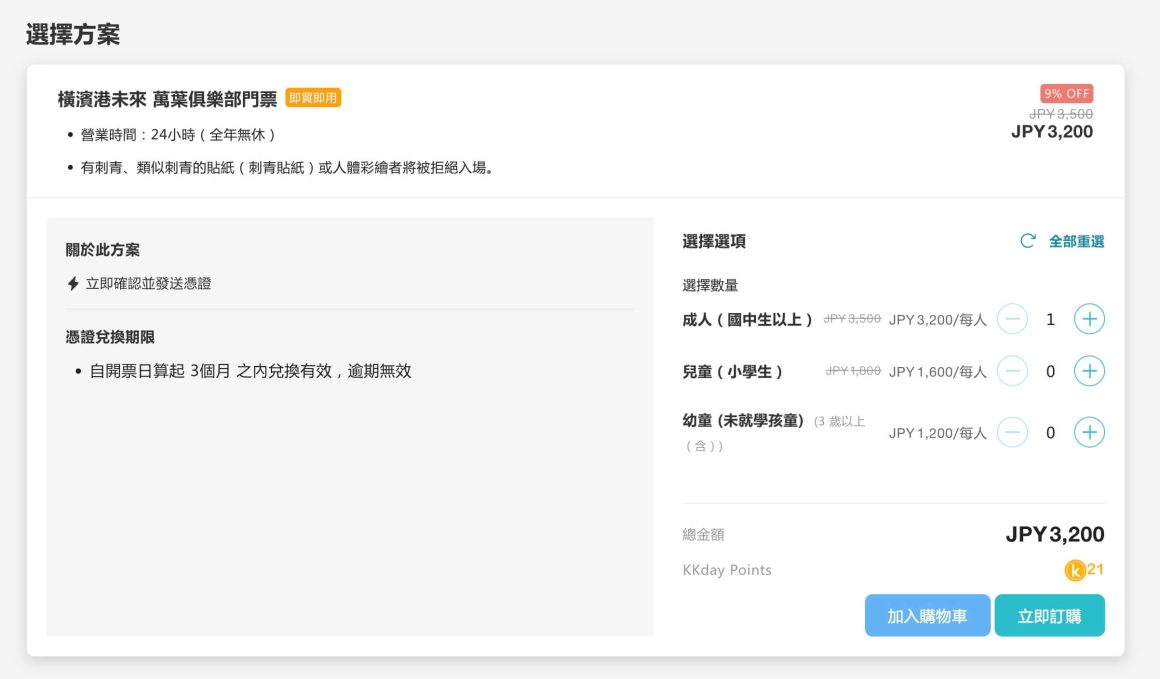Click 營業時間：24小時 bullet text
This screenshot has width=1160, height=679.
tap(178, 135)
